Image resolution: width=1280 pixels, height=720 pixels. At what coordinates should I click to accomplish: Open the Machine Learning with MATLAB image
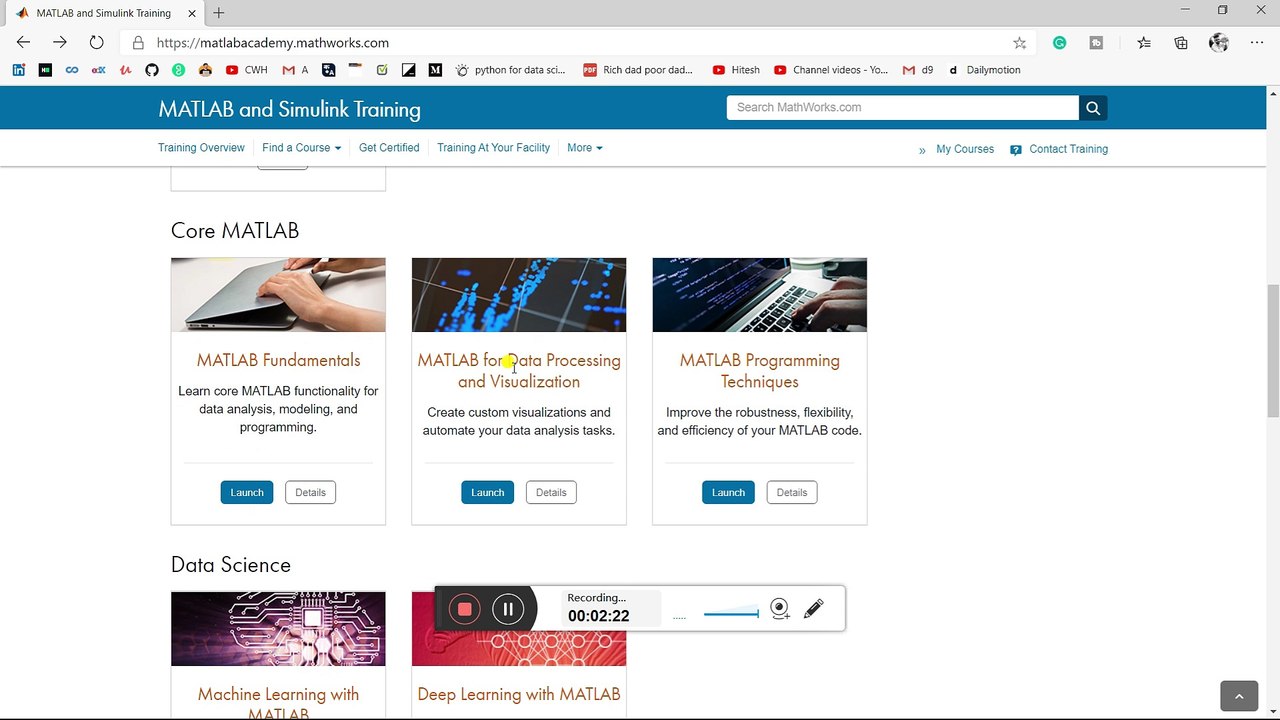278,629
